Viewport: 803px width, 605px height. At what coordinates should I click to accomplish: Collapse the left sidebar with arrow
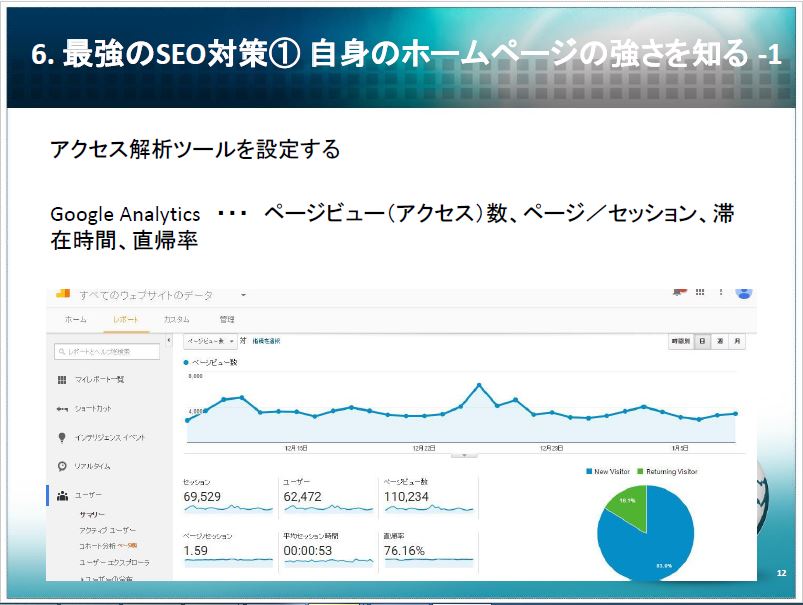(168, 342)
